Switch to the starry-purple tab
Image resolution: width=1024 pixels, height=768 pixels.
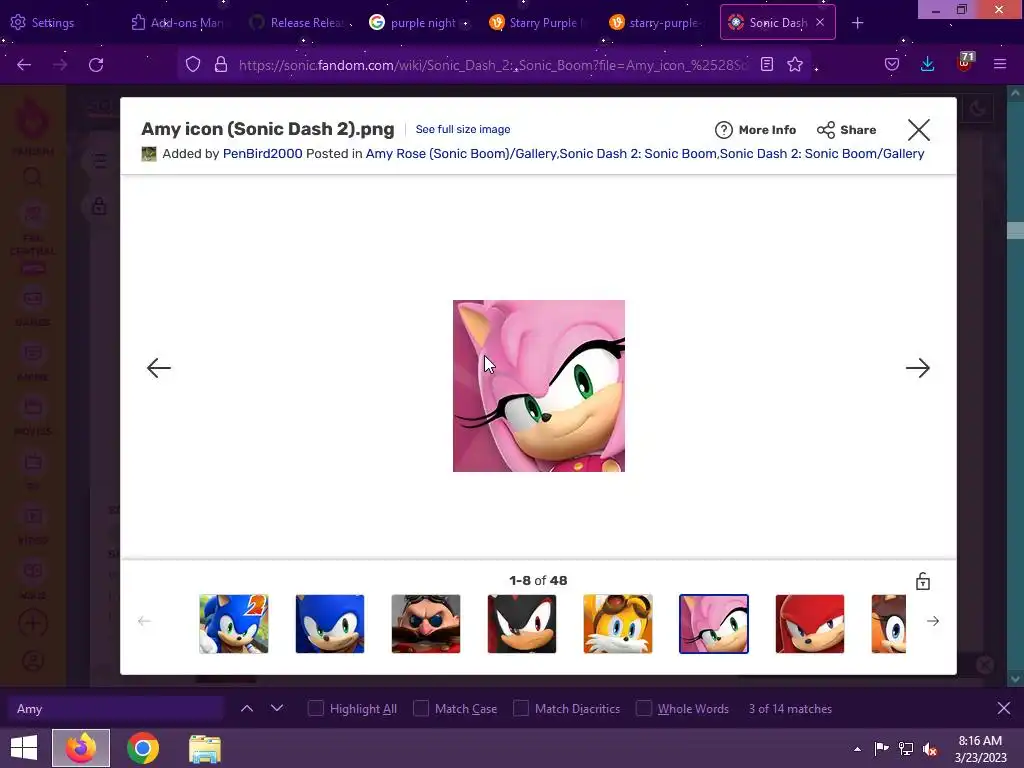pyautogui.click(x=657, y=22)
